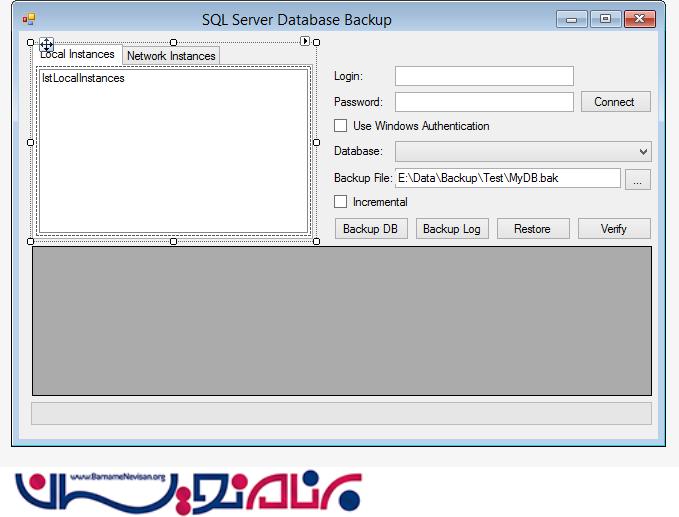Click the Connect button

click(x=614, y=102)
